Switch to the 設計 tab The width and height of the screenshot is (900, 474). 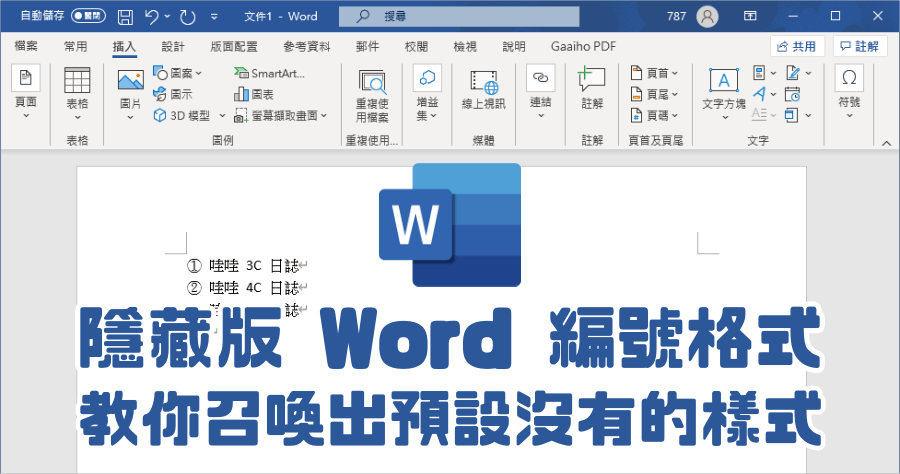[173, 46]
